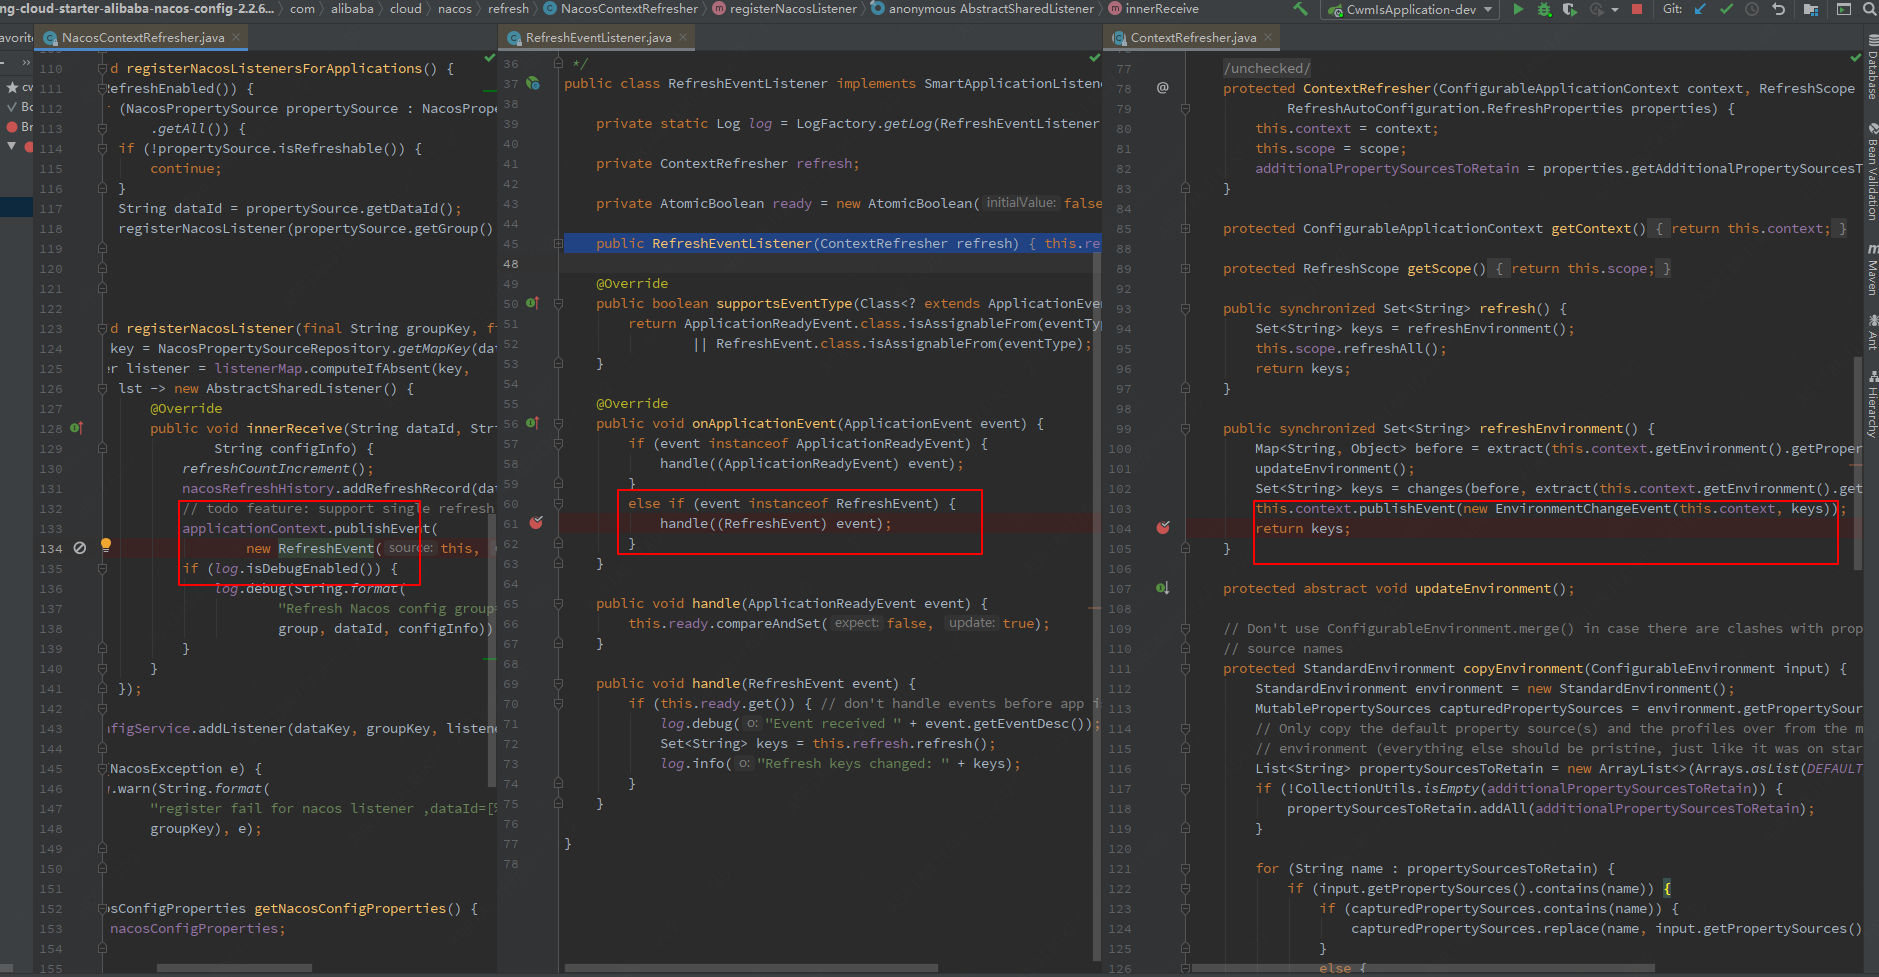Screen dimensions: 1879x977
Task: Open the Bean Validation tool window
Action: pos(1871,172)
